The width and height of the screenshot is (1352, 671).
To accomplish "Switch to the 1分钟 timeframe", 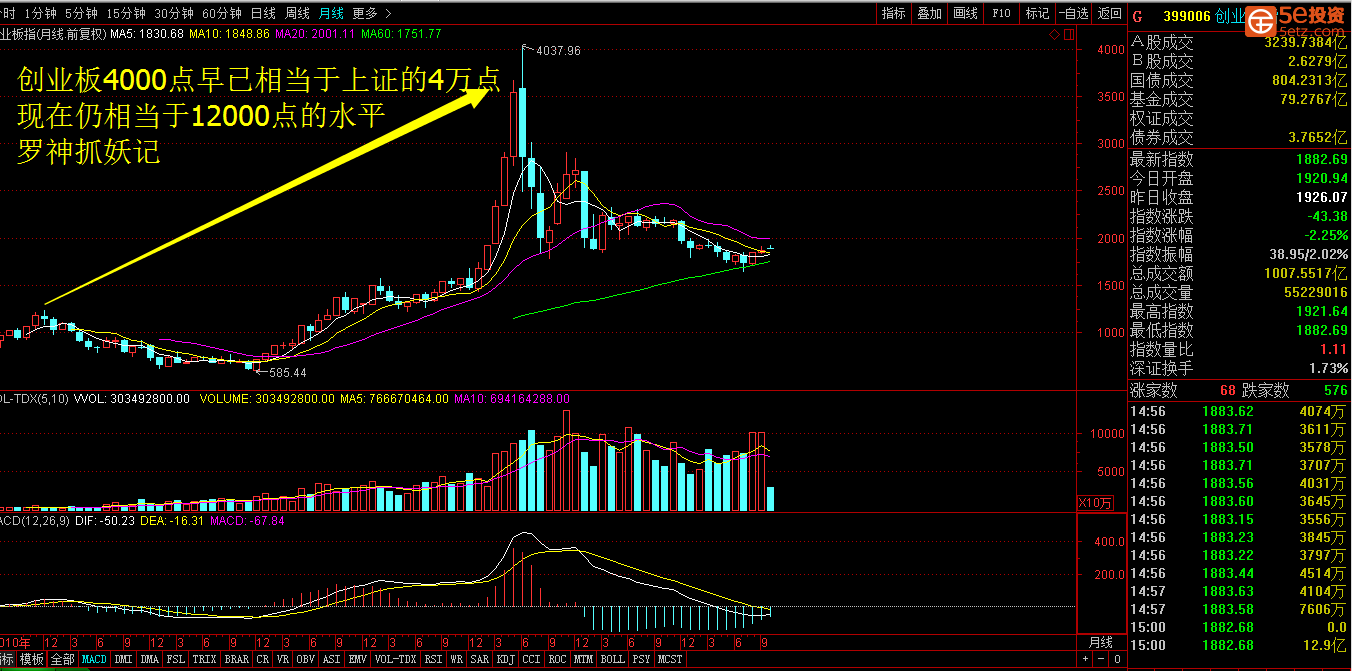I will 39,13.
